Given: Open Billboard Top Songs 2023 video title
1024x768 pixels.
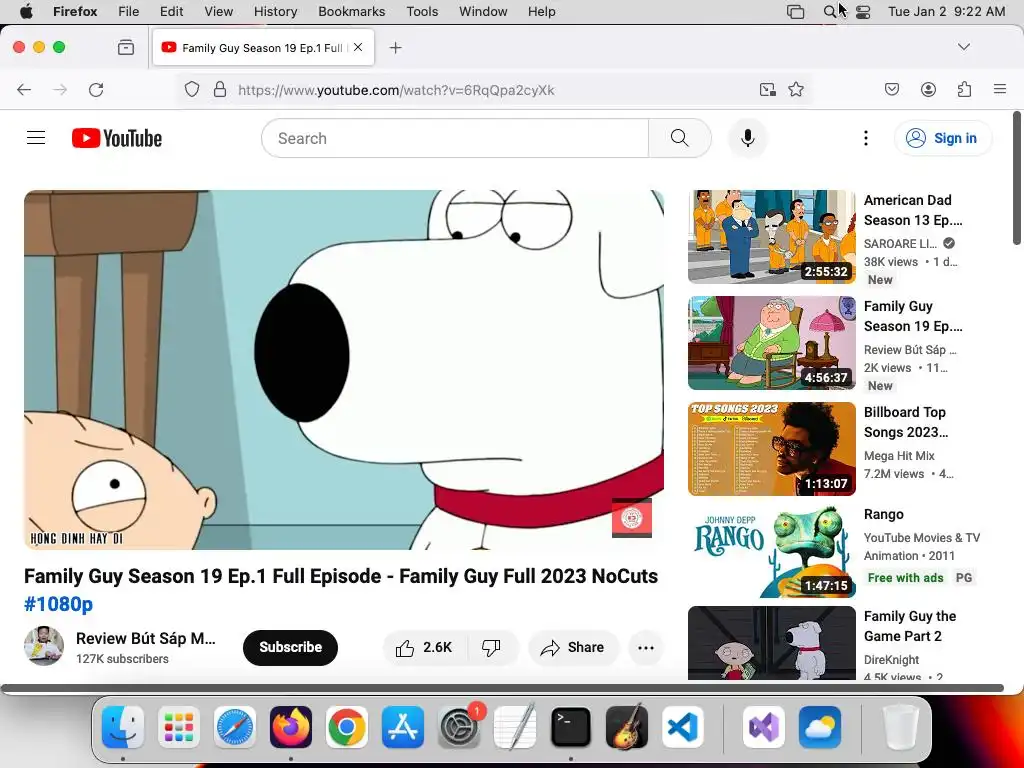Looking at the screenshot, I should point(906,422).
